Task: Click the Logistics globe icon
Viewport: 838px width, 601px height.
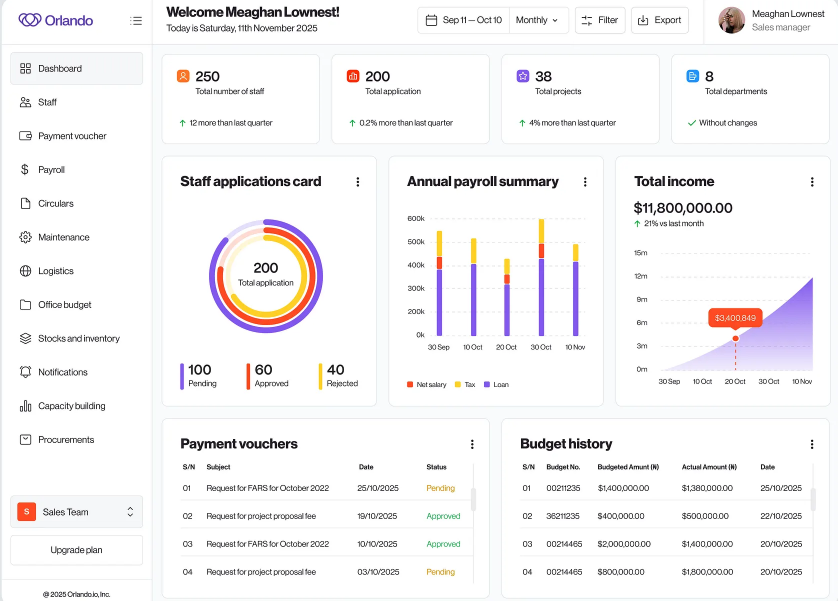Action: pos(25,271)
